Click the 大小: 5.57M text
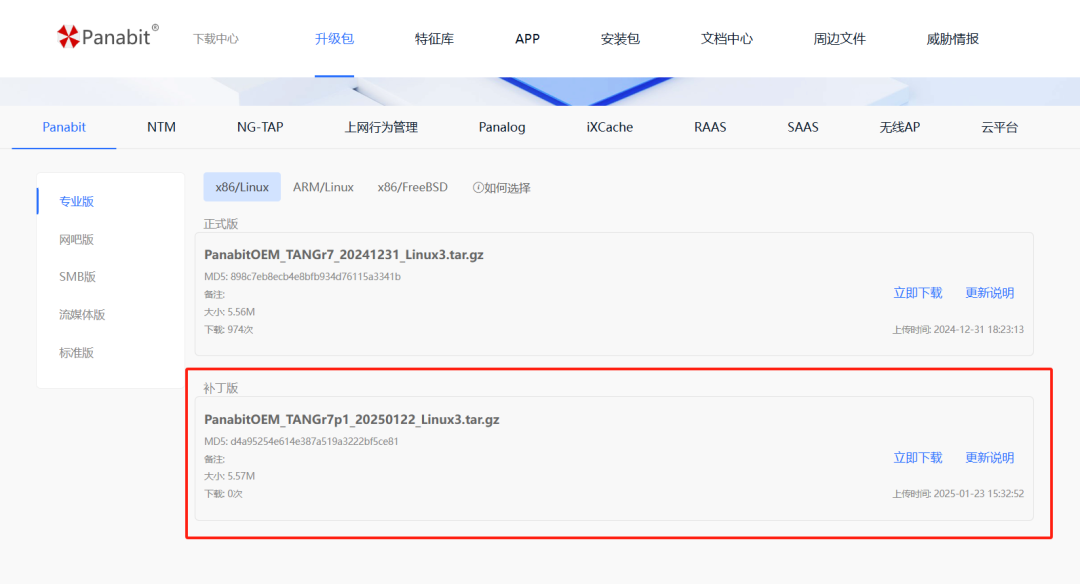The image size is (1080, 584). tap(229, 476)
